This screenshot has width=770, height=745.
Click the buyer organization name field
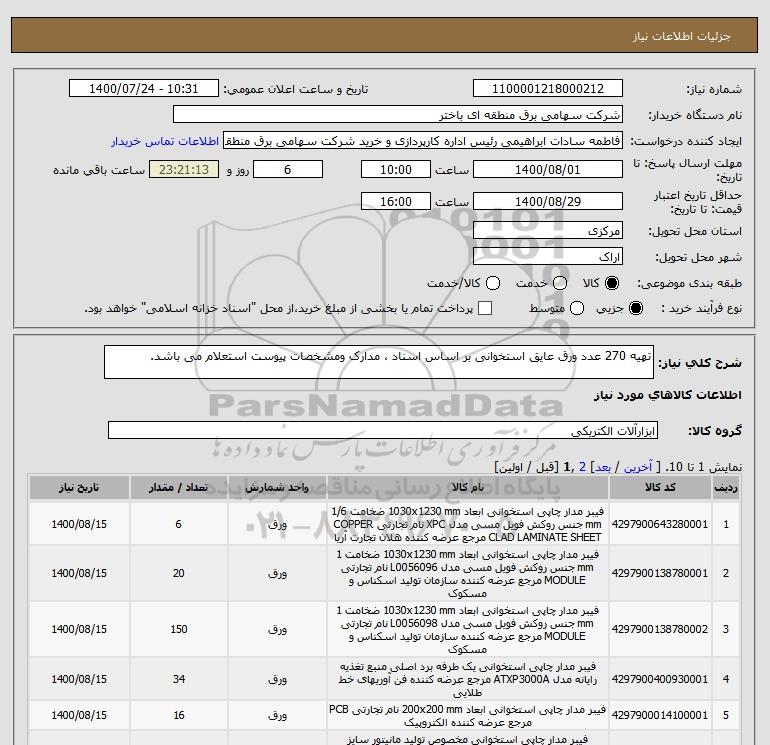398,115
